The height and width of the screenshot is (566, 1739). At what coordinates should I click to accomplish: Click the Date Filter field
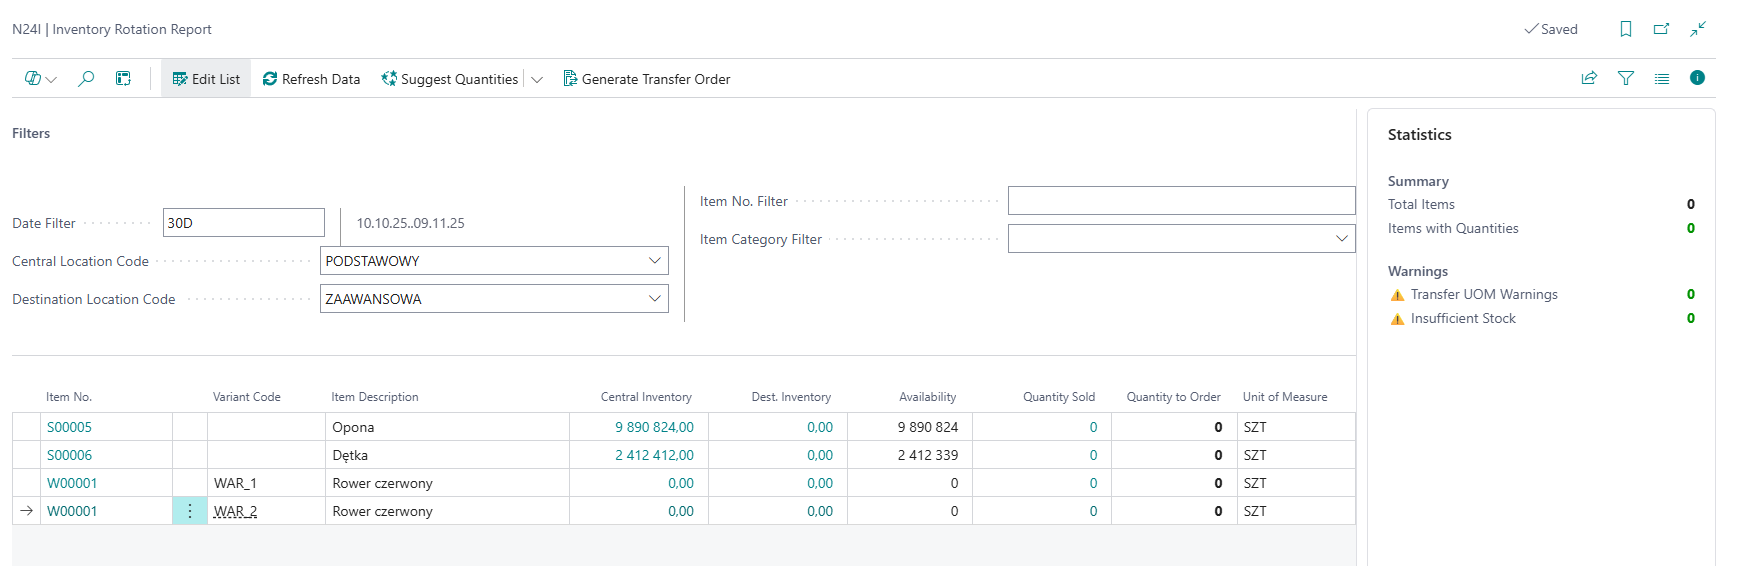click(x=244, y=223)
